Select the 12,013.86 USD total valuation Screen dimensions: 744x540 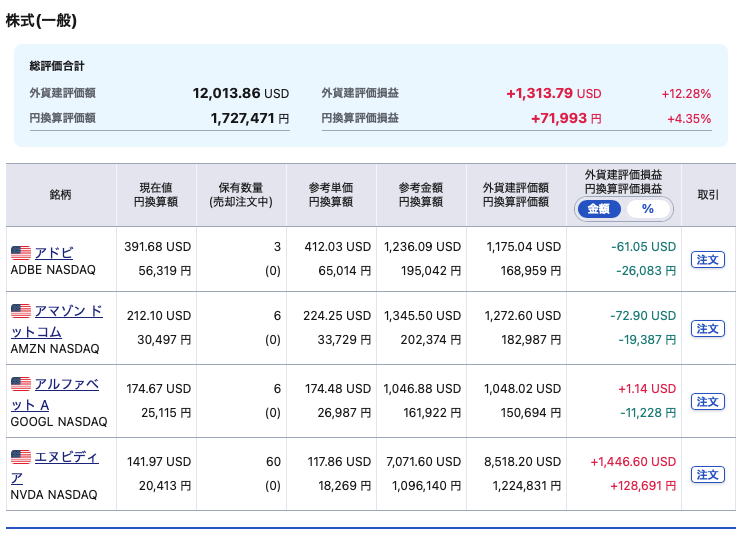(241, 93)
